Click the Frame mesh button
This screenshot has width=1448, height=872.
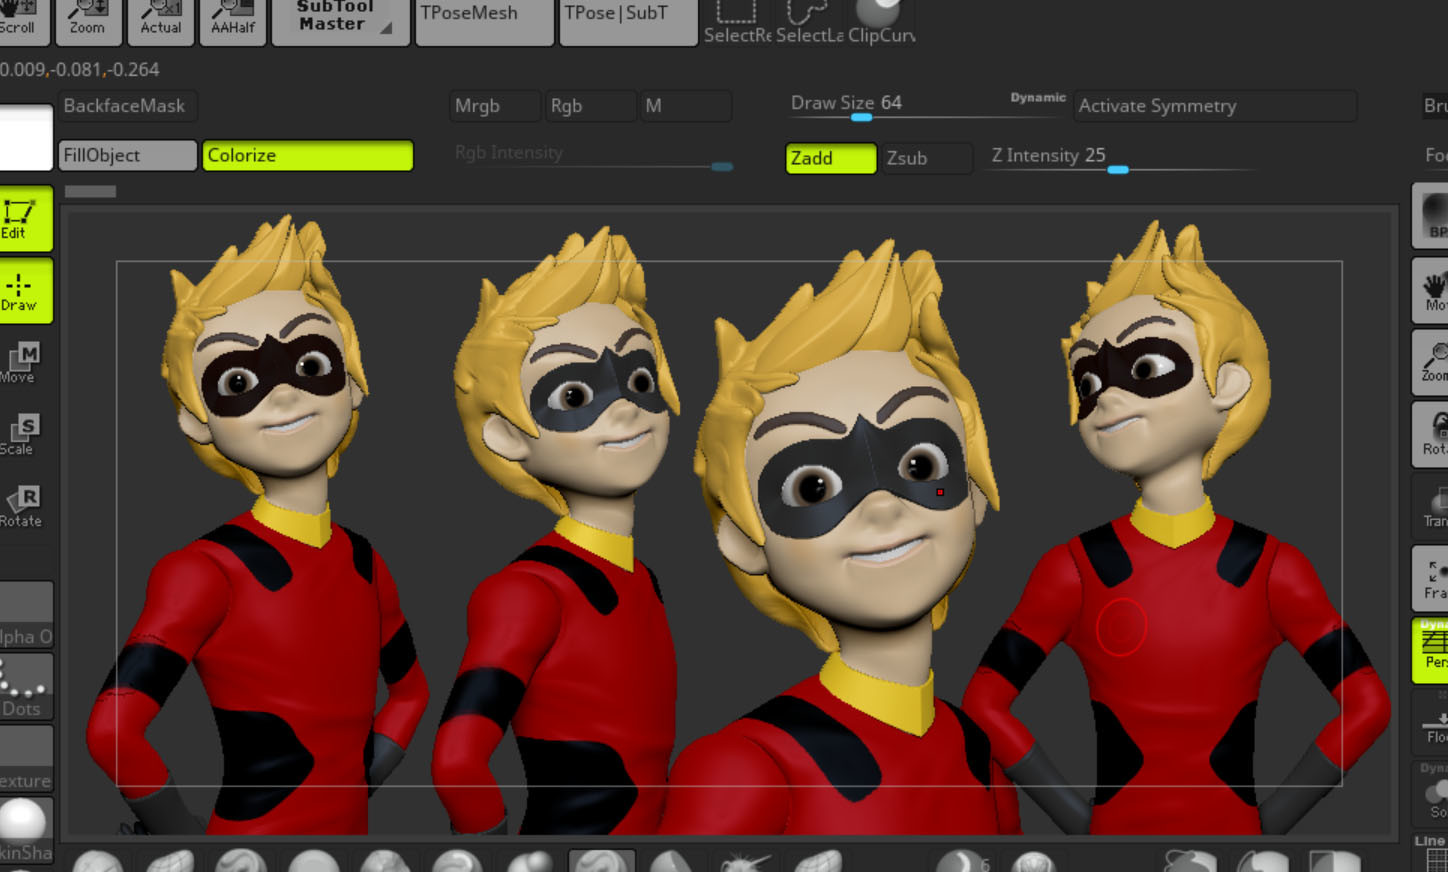click(1431, 578)
